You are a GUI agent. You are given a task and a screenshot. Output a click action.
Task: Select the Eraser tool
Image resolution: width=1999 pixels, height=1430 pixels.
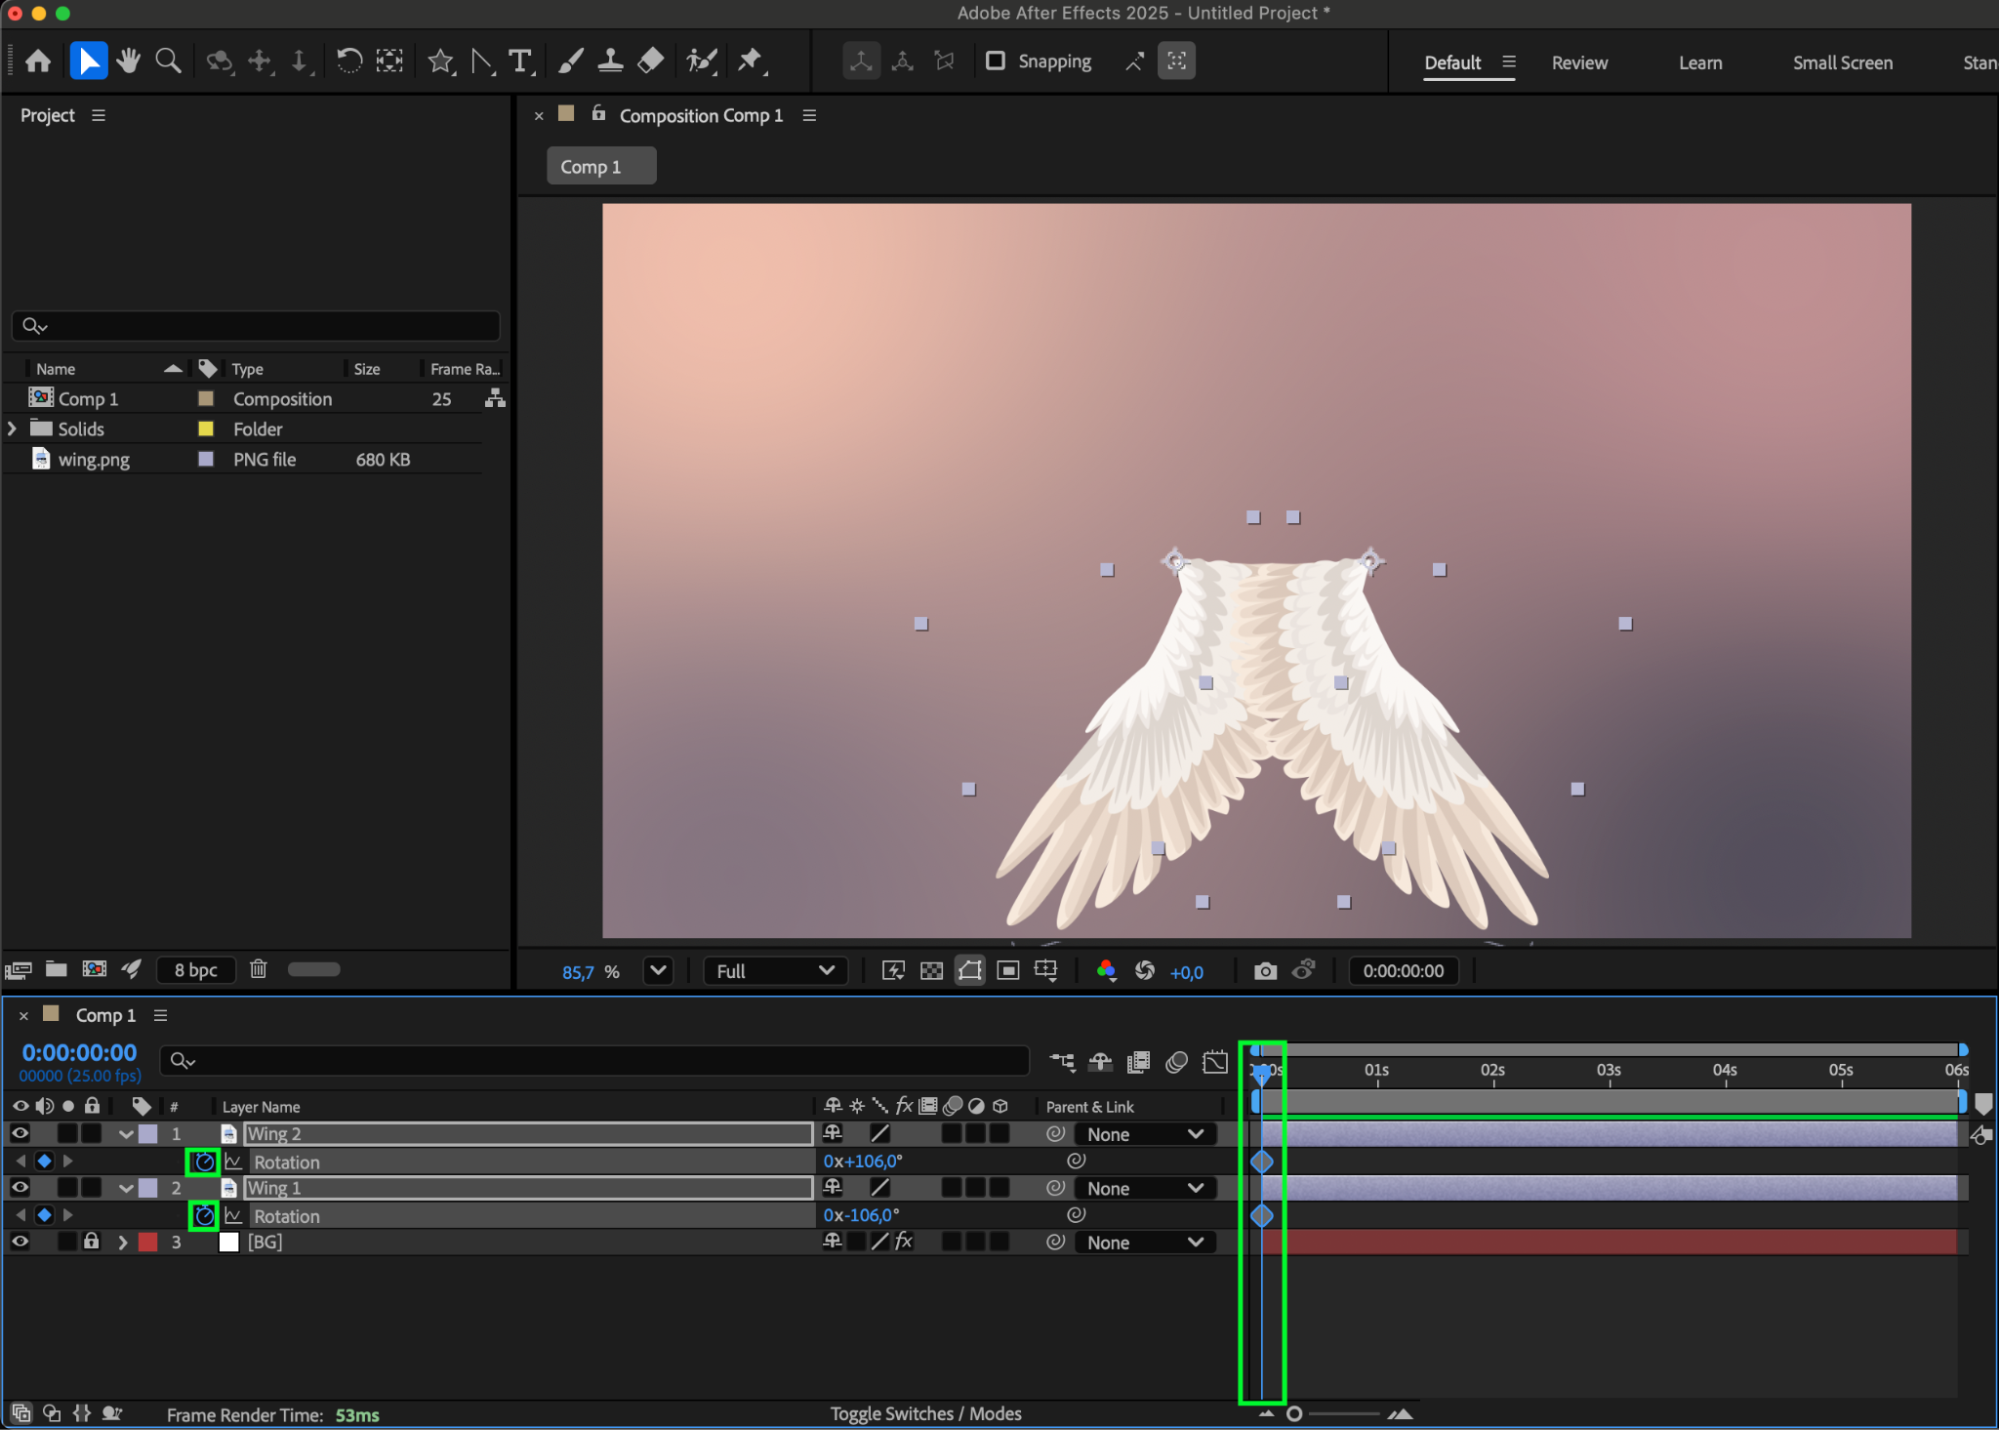coord(650,62)
